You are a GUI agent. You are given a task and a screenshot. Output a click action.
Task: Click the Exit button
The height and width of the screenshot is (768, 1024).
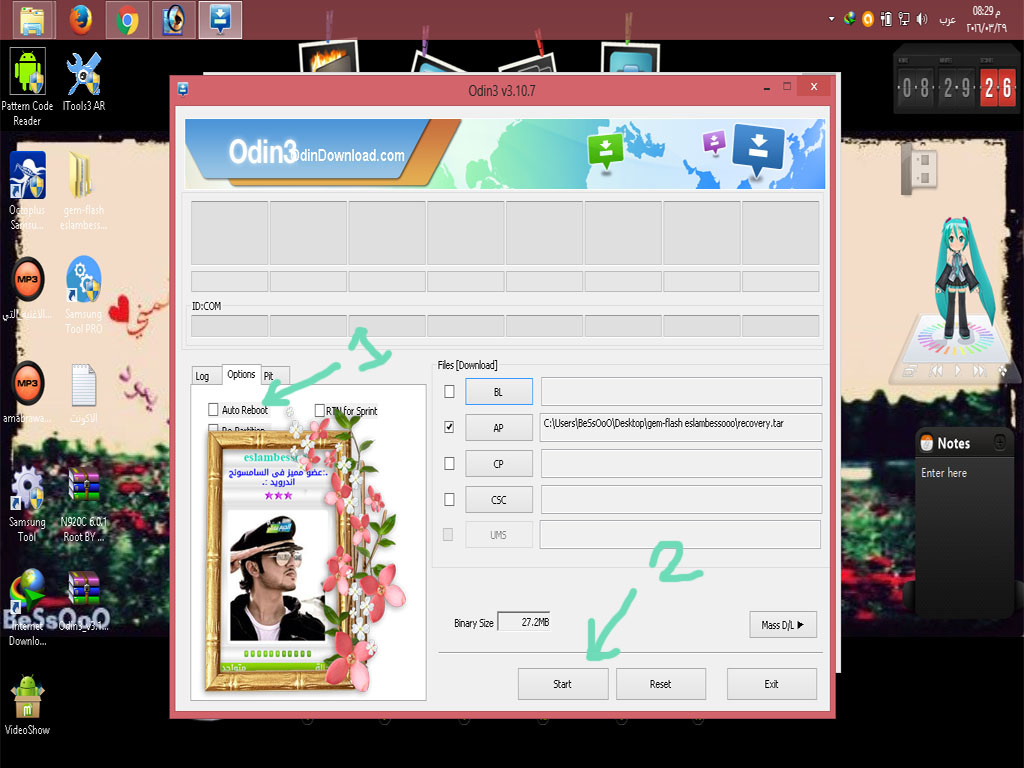(x=772, y=684)
